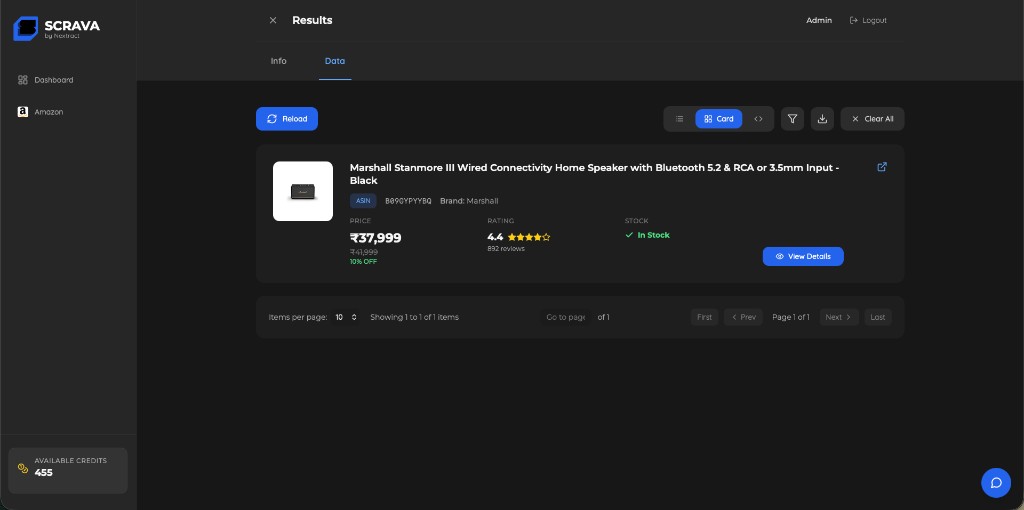This screenshot has height=510, width=1024.
Task: Switch to code view icon
Action: (x=758, y=119)
